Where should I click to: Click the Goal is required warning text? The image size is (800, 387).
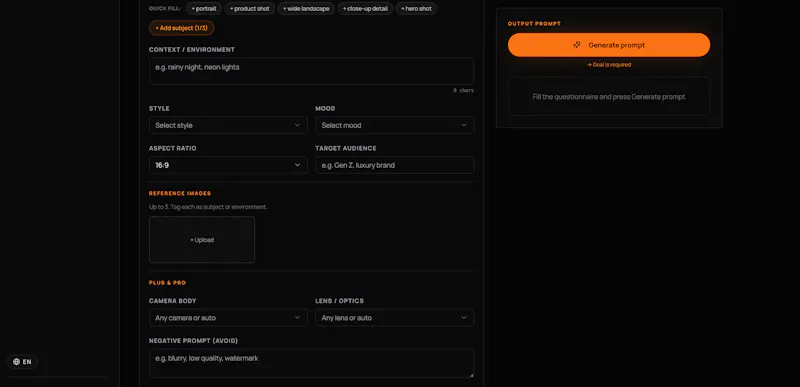609,65
